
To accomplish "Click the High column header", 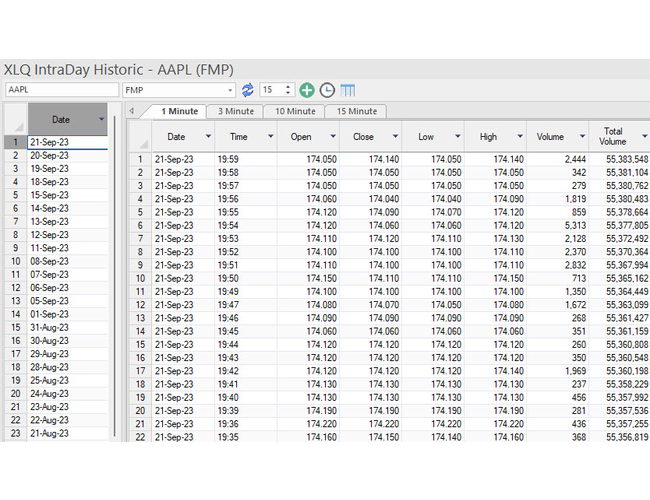I will point(495,136).
